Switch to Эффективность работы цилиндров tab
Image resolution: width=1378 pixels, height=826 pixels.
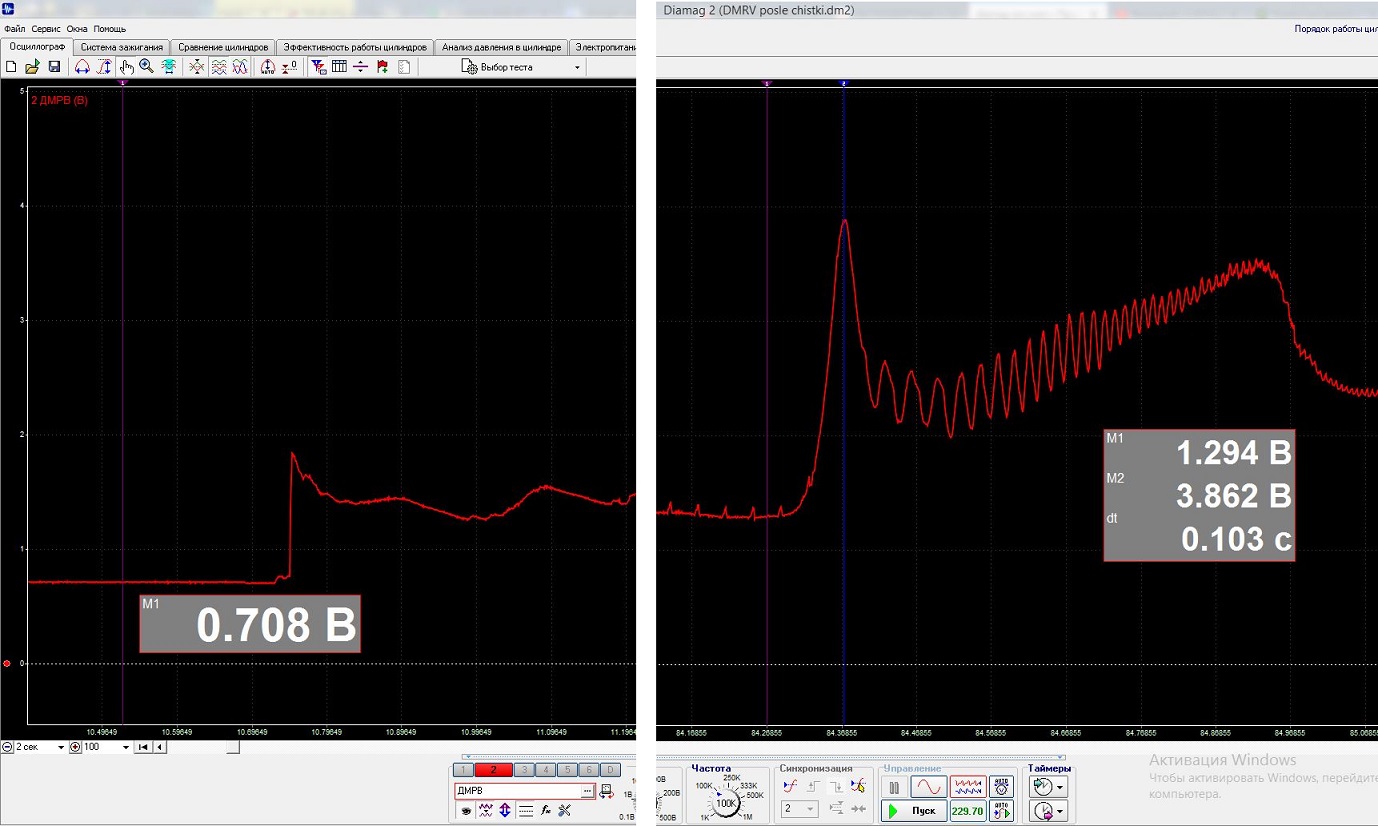pos(356,47)
